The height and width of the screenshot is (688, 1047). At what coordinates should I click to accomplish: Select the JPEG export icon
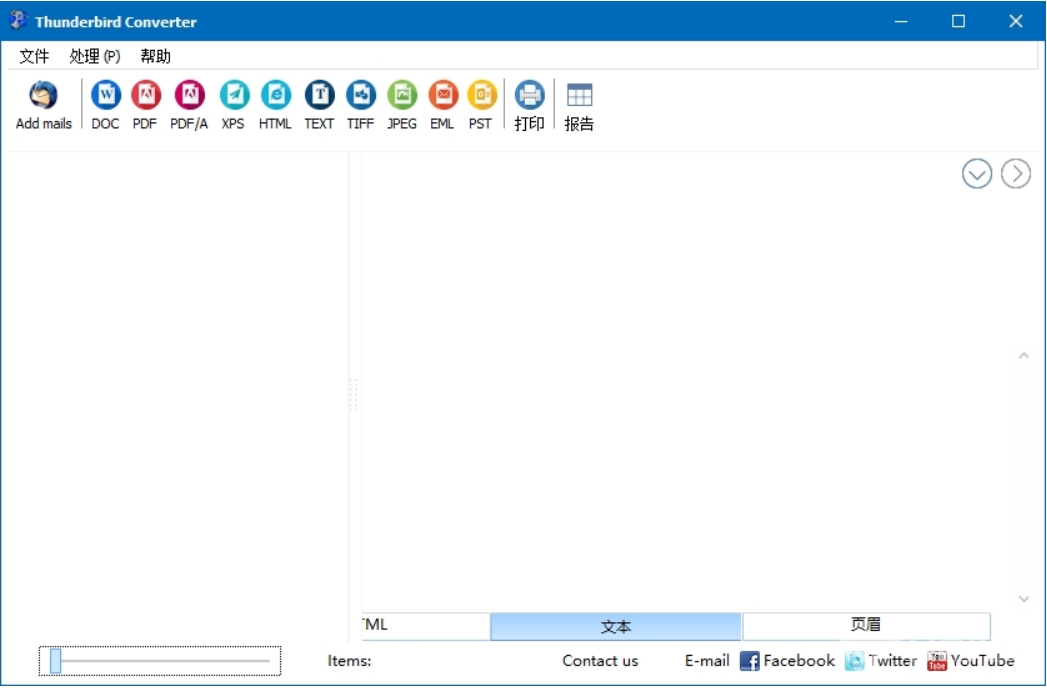[x=402, y=96]
